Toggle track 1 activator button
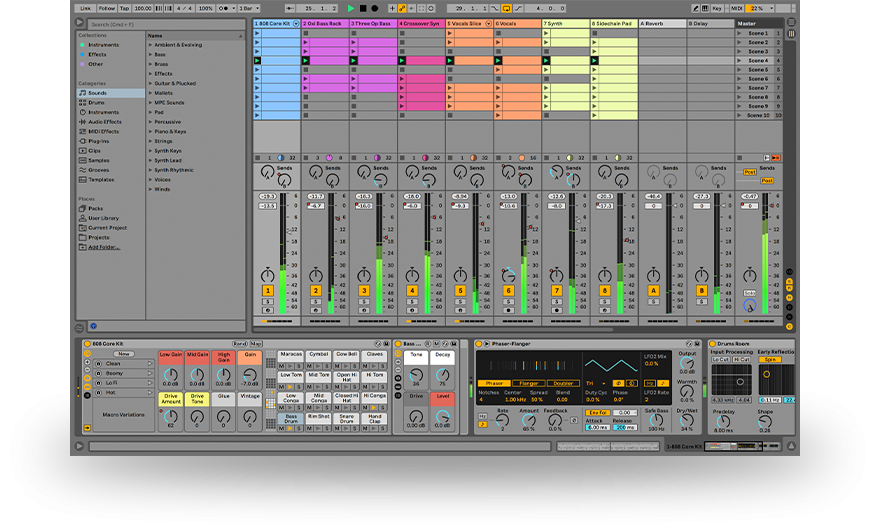 coord(268,291)
